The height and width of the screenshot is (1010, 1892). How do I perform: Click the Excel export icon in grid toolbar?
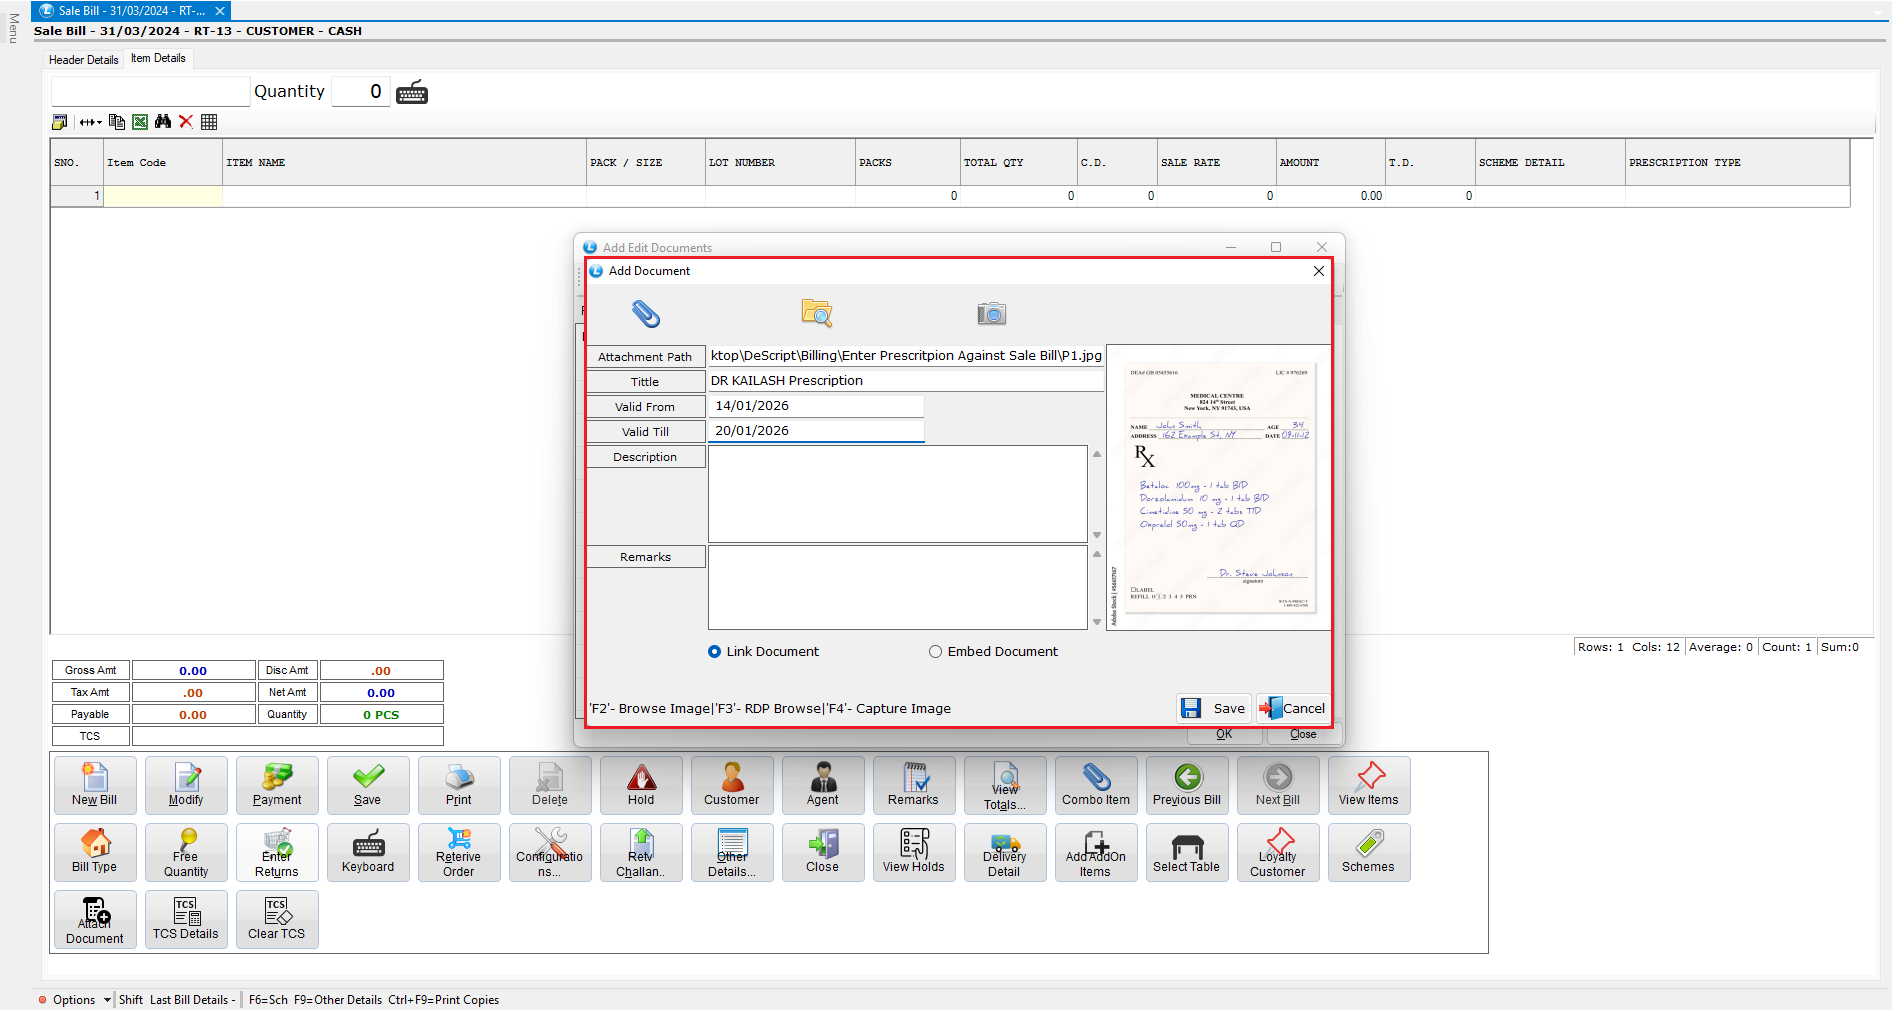pos(140,122)
